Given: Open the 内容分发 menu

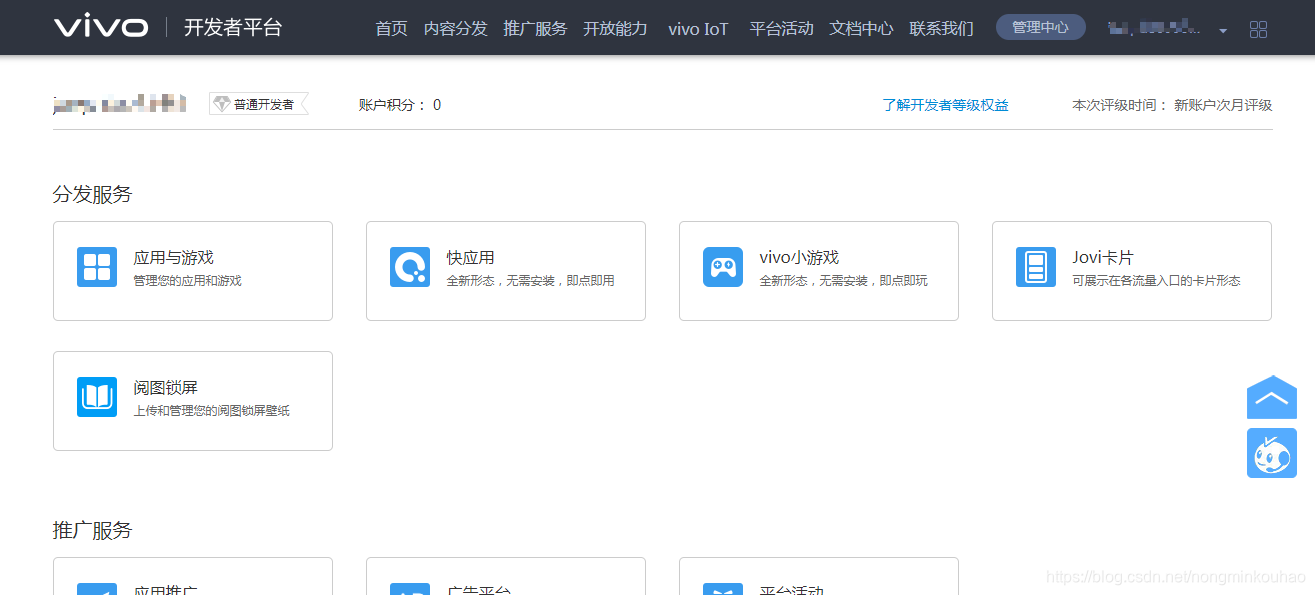Looking at the screenshot, I should click(456, 28).
